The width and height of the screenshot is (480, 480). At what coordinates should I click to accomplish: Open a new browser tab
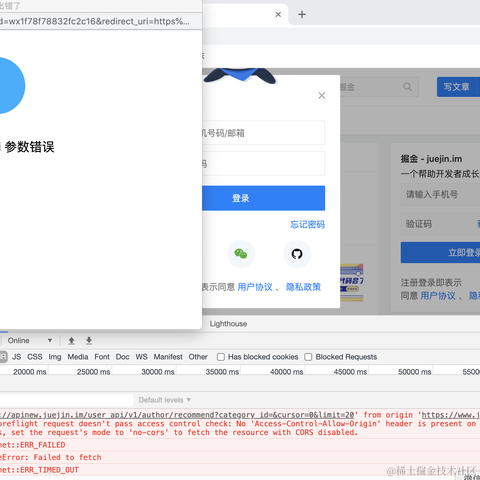[302, 14]
